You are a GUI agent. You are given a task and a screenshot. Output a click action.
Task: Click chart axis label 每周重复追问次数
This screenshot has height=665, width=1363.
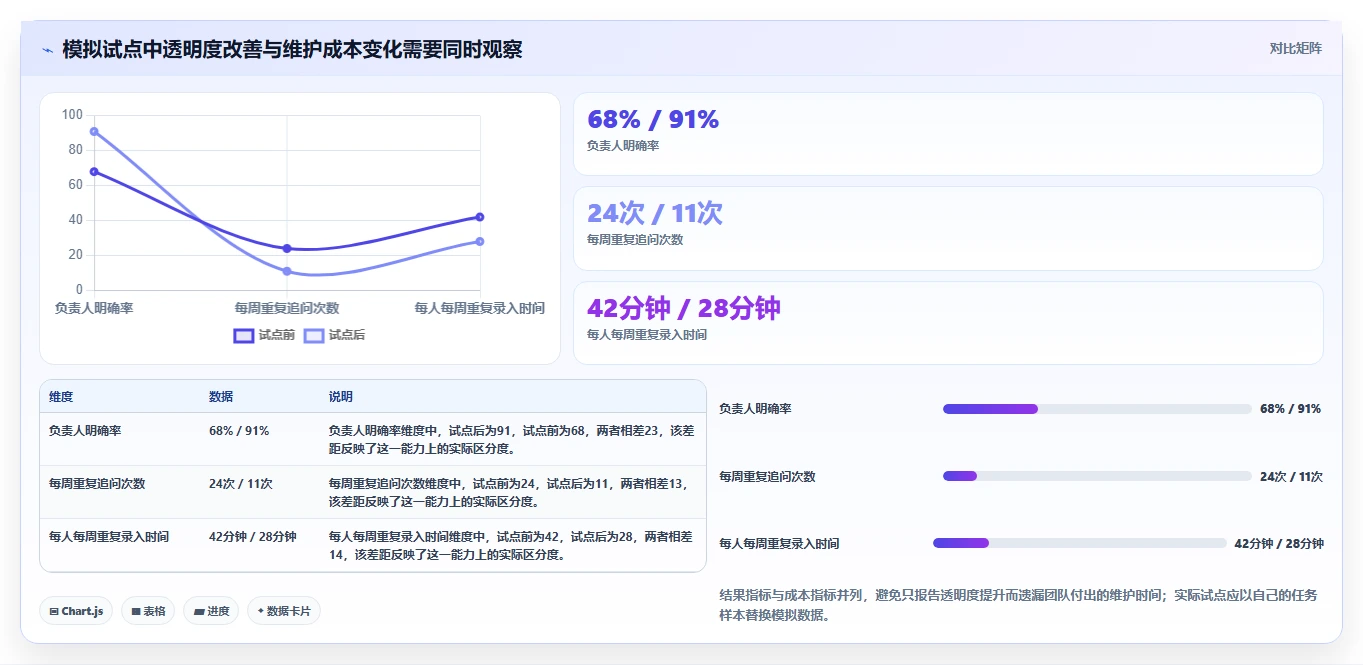tap(287, 308)
